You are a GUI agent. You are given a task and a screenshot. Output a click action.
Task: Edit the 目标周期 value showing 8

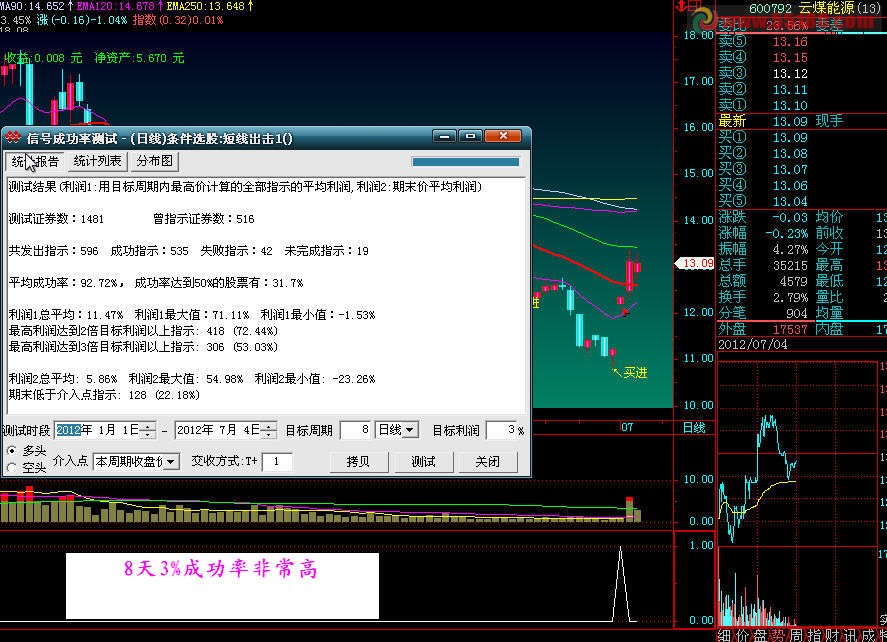(x=356, y=429)
